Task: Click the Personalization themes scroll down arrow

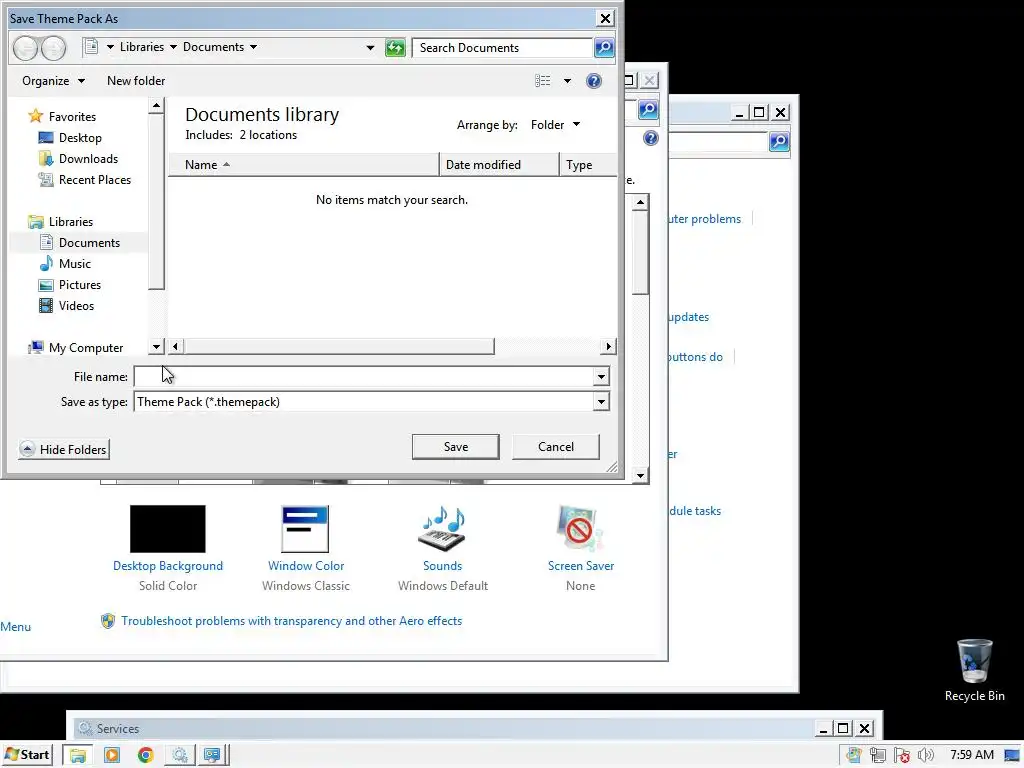Action: pyautogui.click(x=640, y=475)
